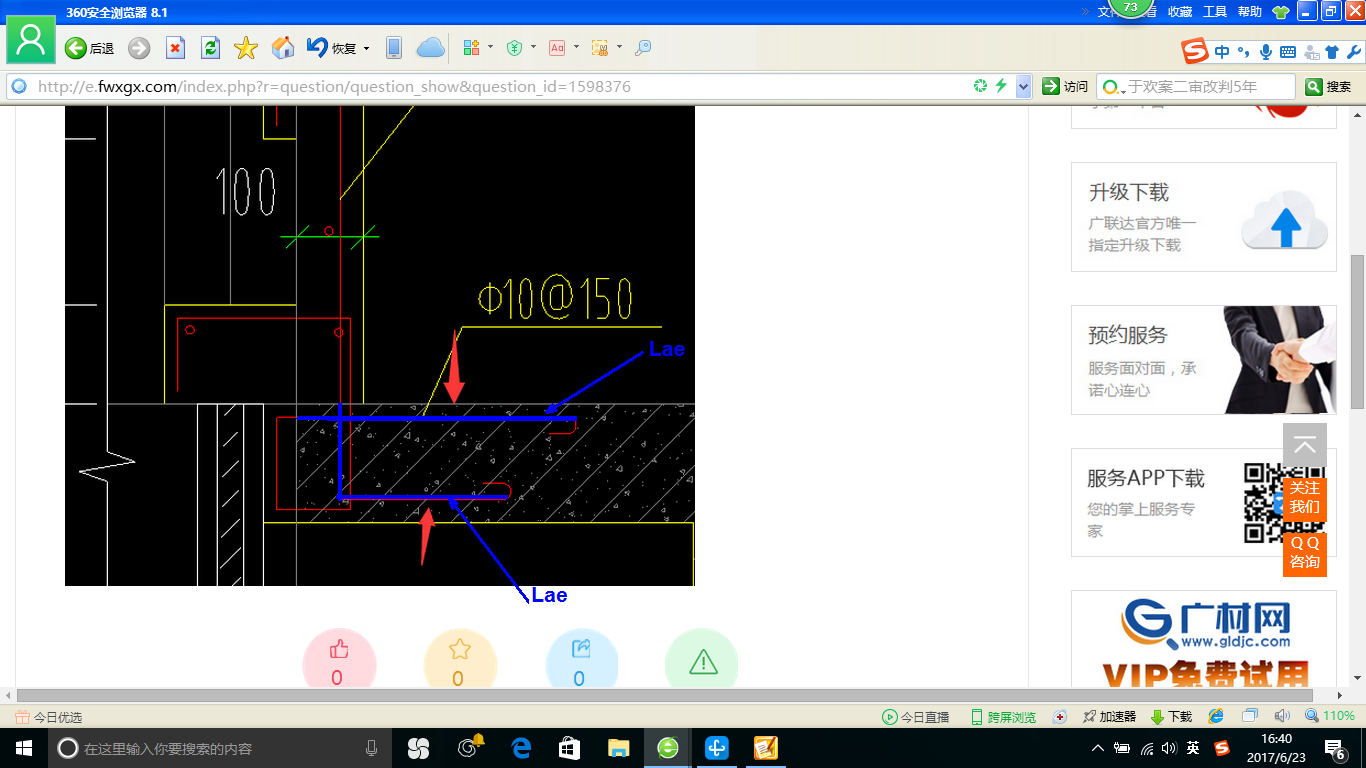1366x768 pixels.
Task: Open the 下载 downloads manager
Action: (1171, 717)
